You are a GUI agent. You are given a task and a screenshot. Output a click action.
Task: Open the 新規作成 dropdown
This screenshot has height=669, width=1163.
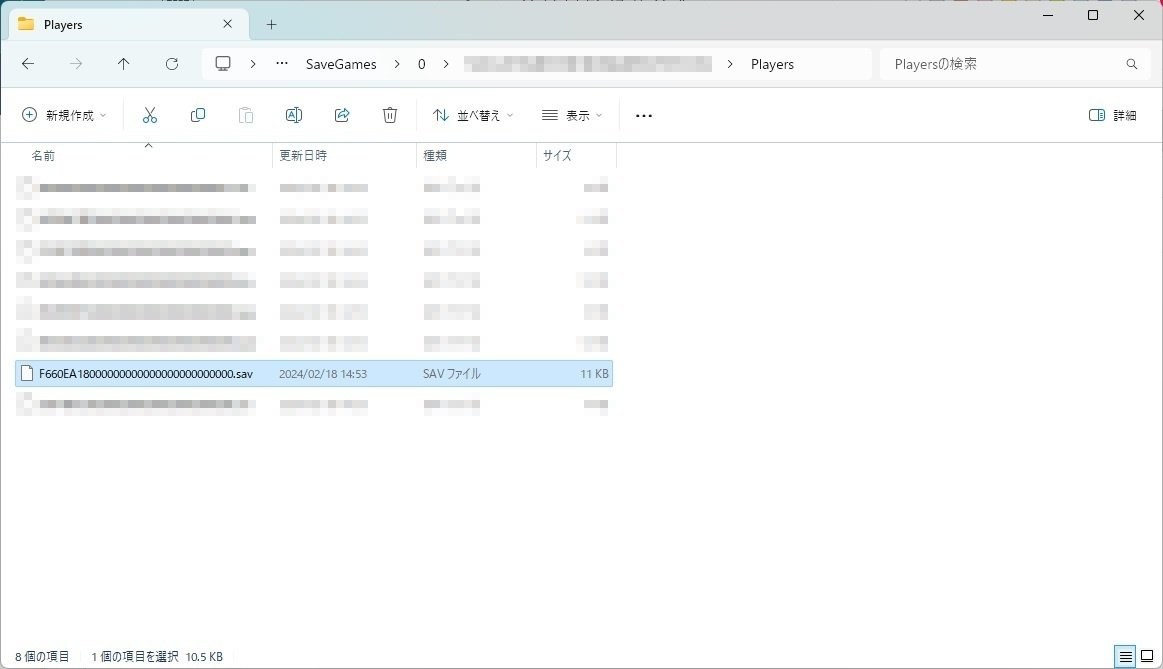click(65, 115)
